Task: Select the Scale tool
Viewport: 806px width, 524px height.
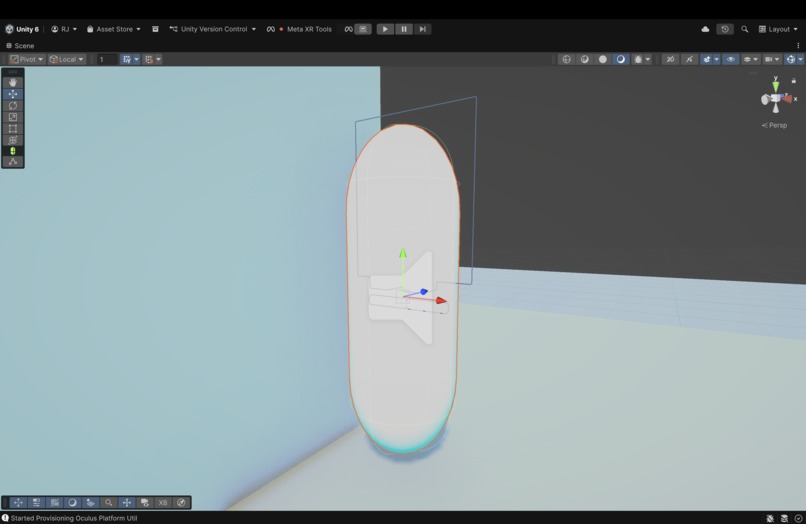Action: point(13,117)
